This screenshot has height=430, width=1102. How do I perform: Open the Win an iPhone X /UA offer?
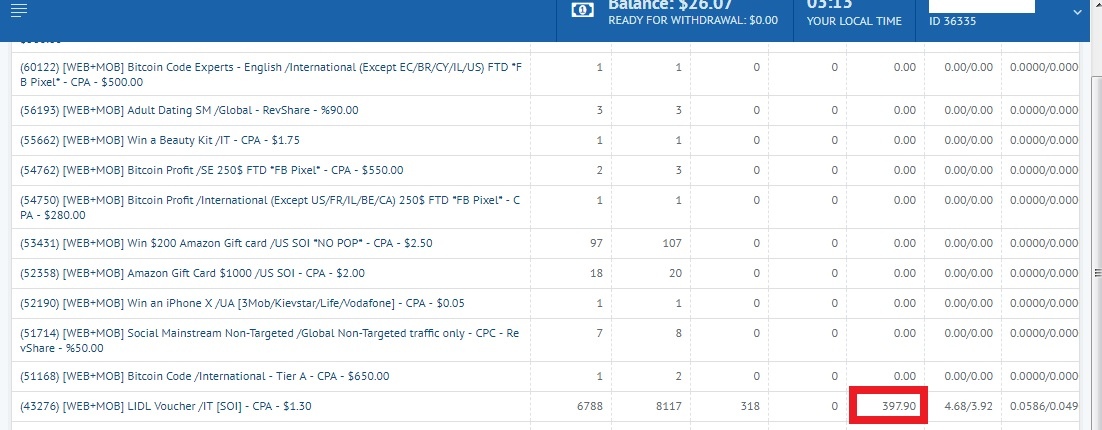point(242,304)
